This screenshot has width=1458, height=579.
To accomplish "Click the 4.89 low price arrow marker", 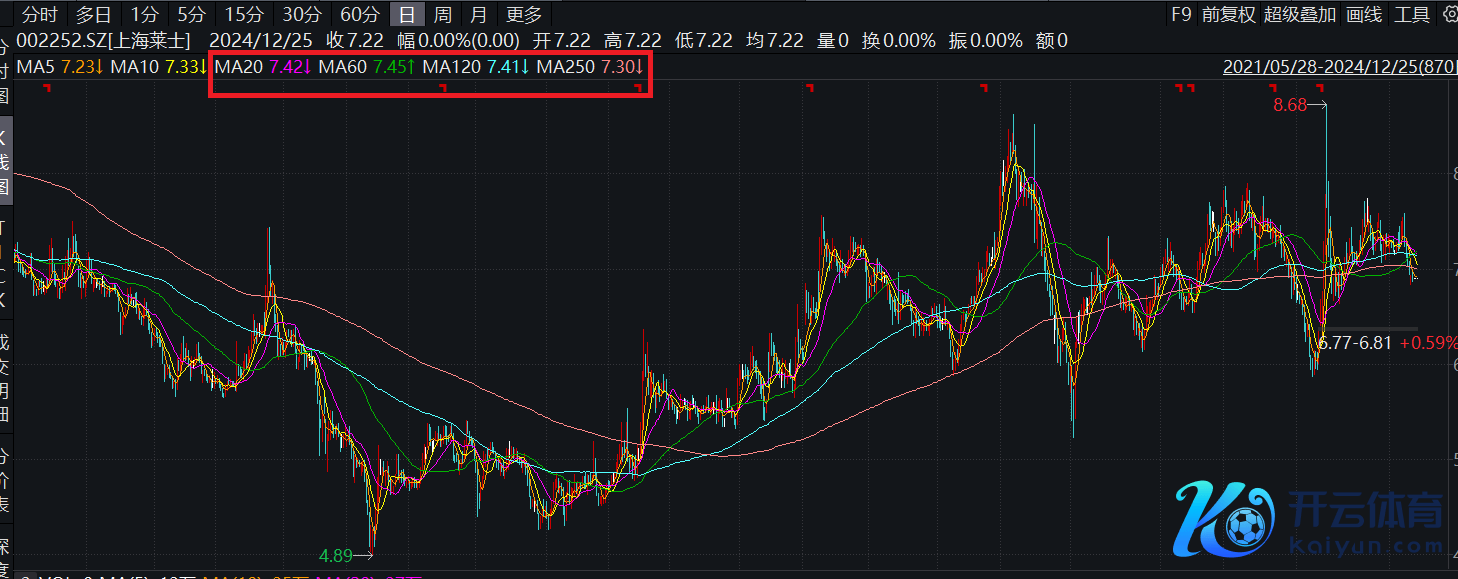I will tap(345, 554).
